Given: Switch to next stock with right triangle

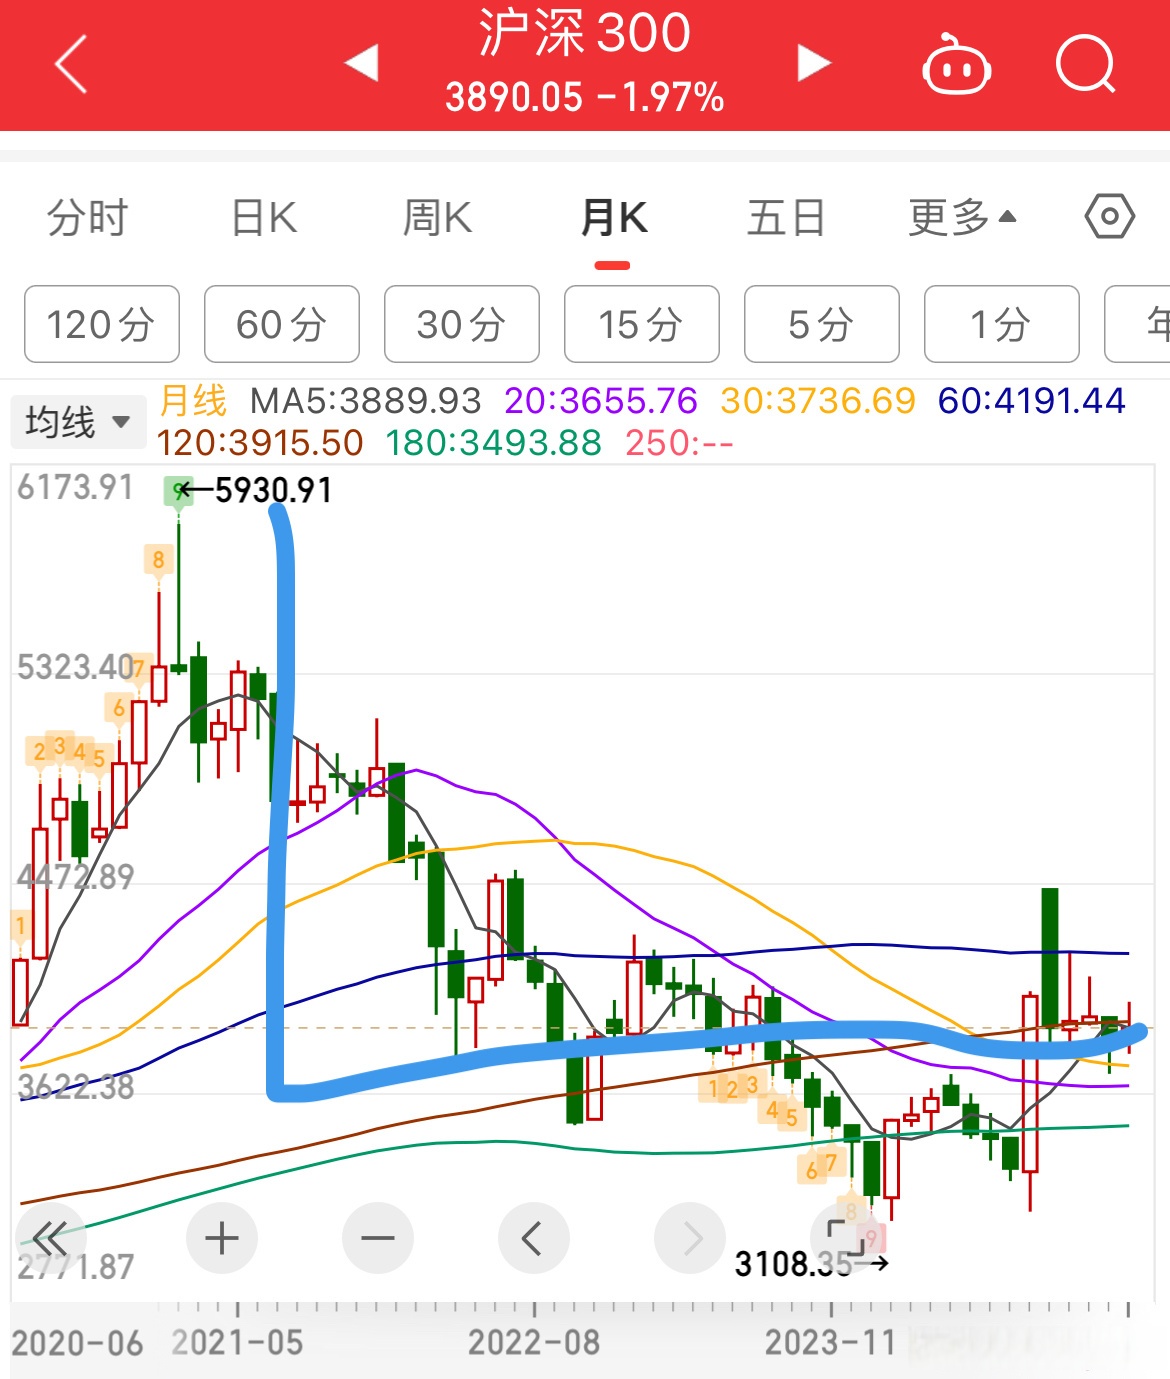Looking at the screenshot, I should pos(813,63).
